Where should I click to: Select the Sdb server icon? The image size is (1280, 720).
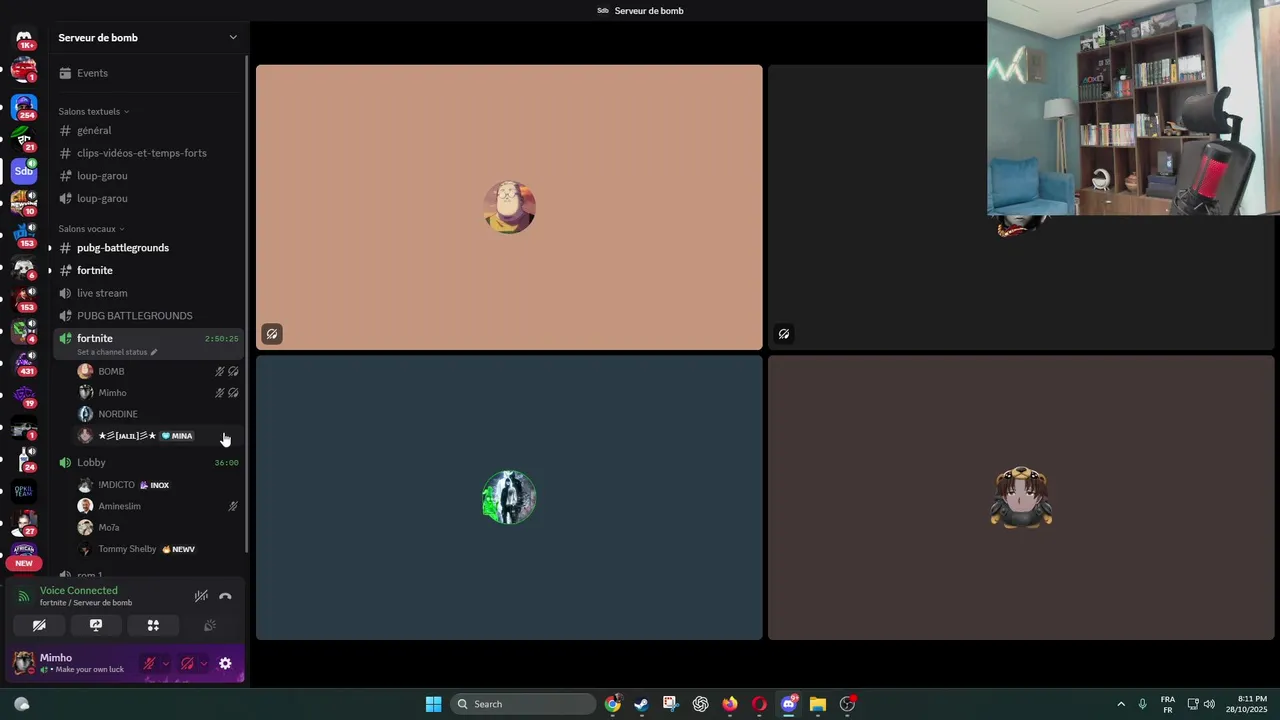click(x=24, y=171)
